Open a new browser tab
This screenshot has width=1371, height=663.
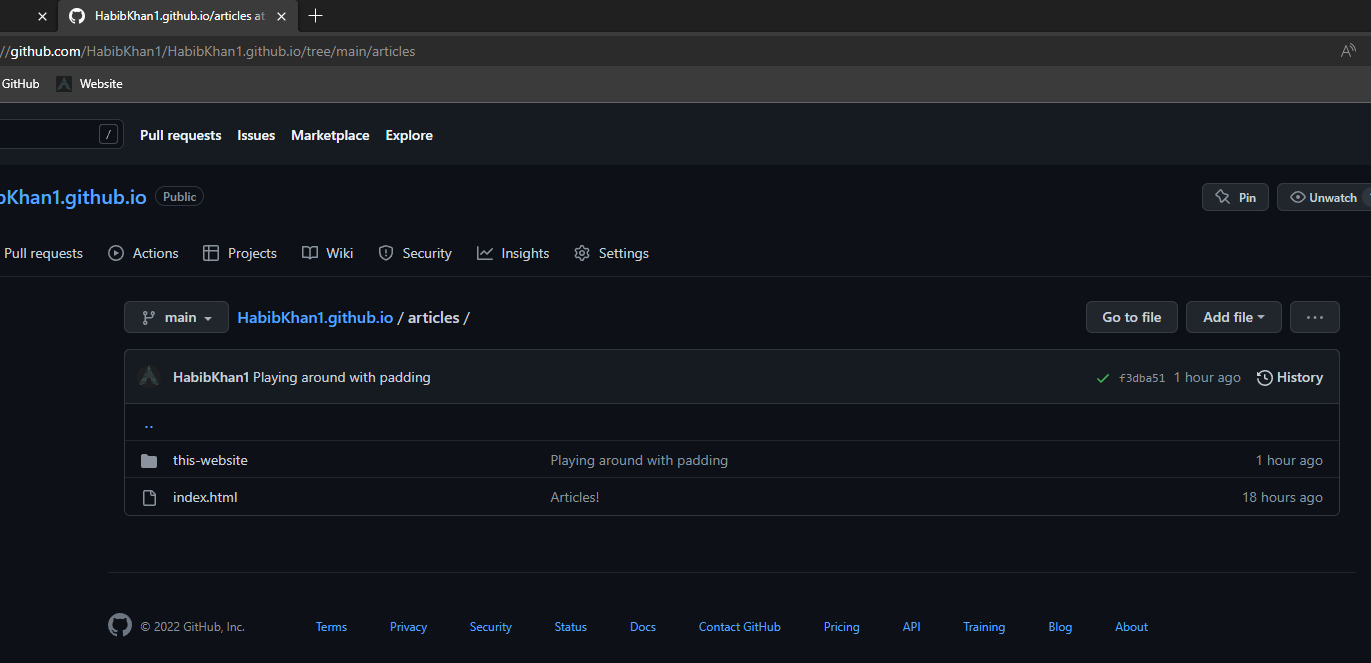pyautogui.click(x=316, y=16)
